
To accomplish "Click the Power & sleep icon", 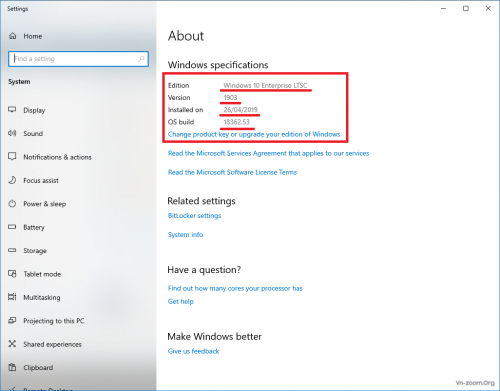I will pos(12,203).
